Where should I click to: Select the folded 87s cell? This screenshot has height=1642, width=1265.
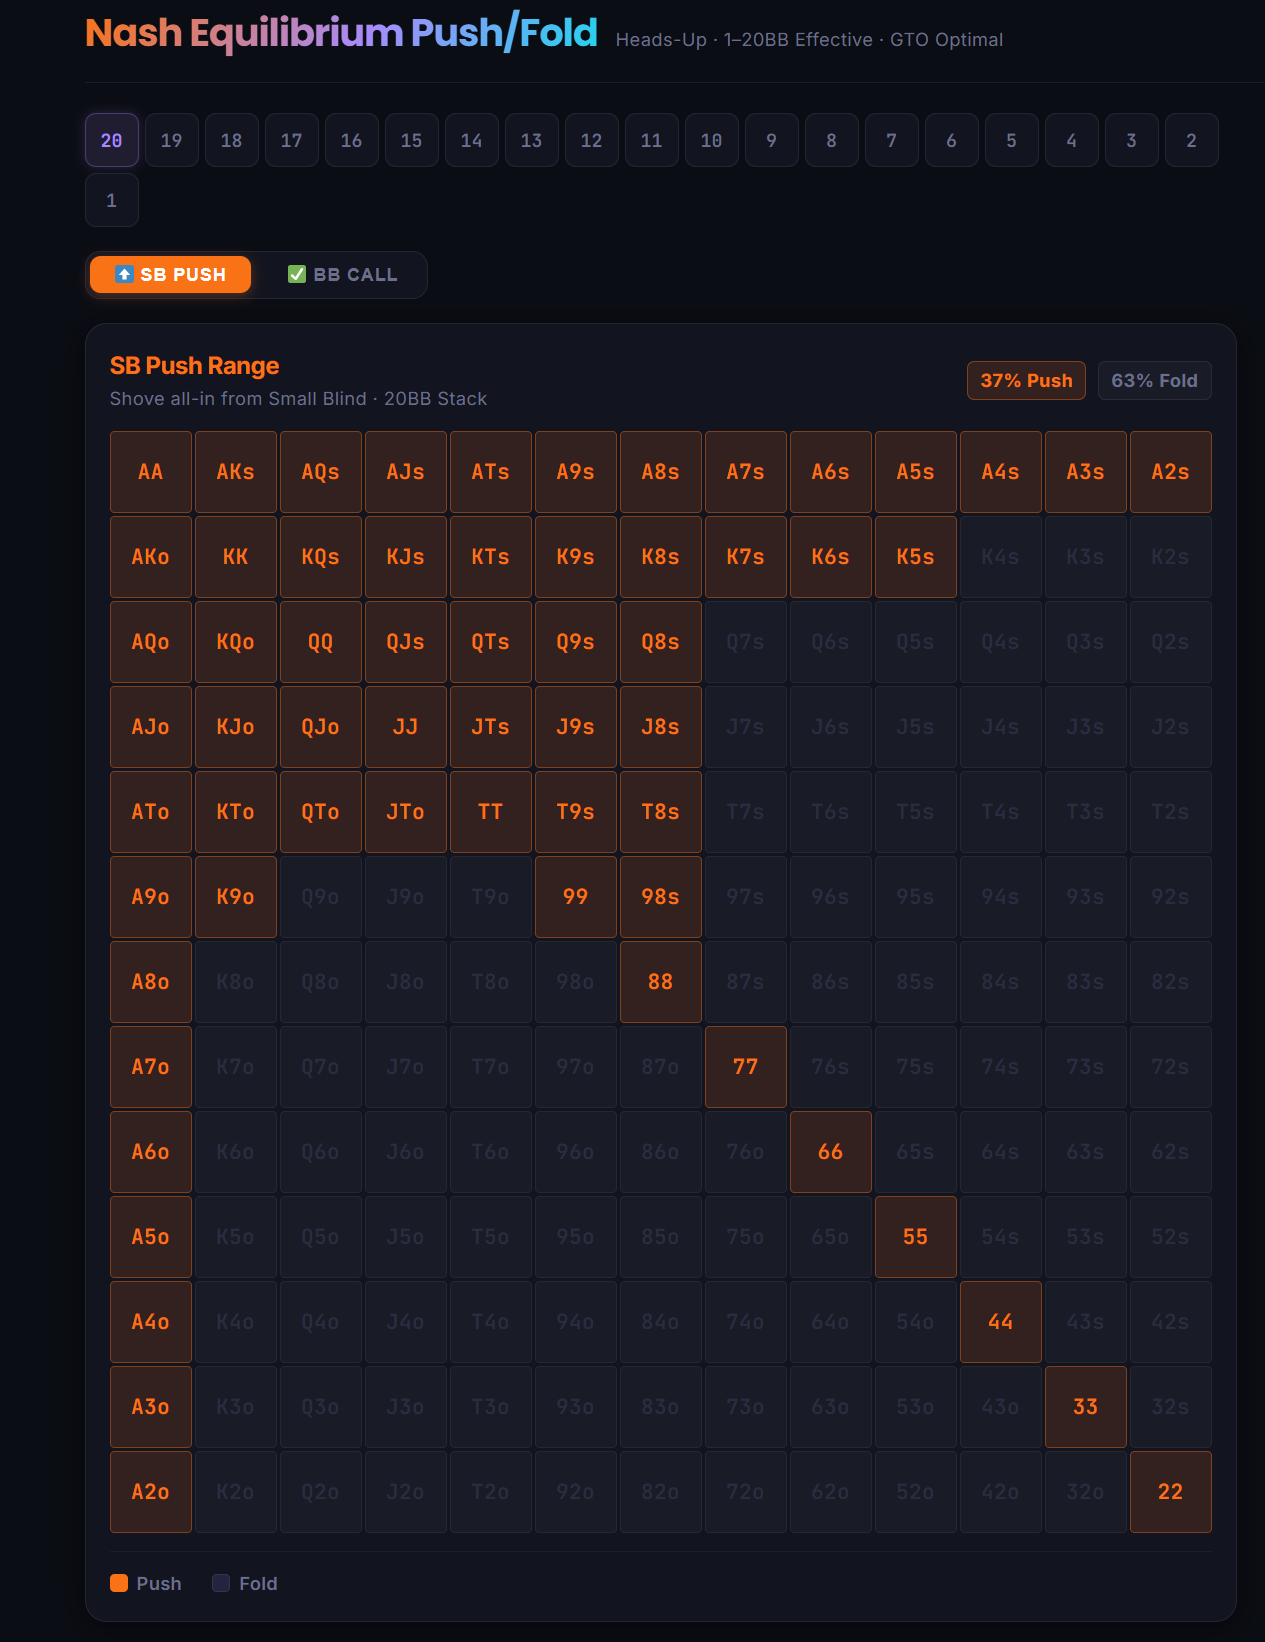coord(746,982)
